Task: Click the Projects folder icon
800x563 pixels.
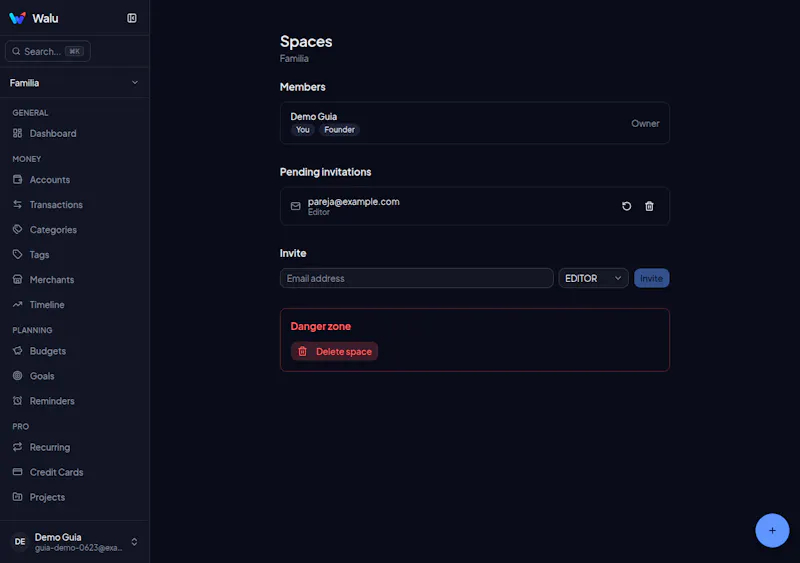Action: pos(17,497)
